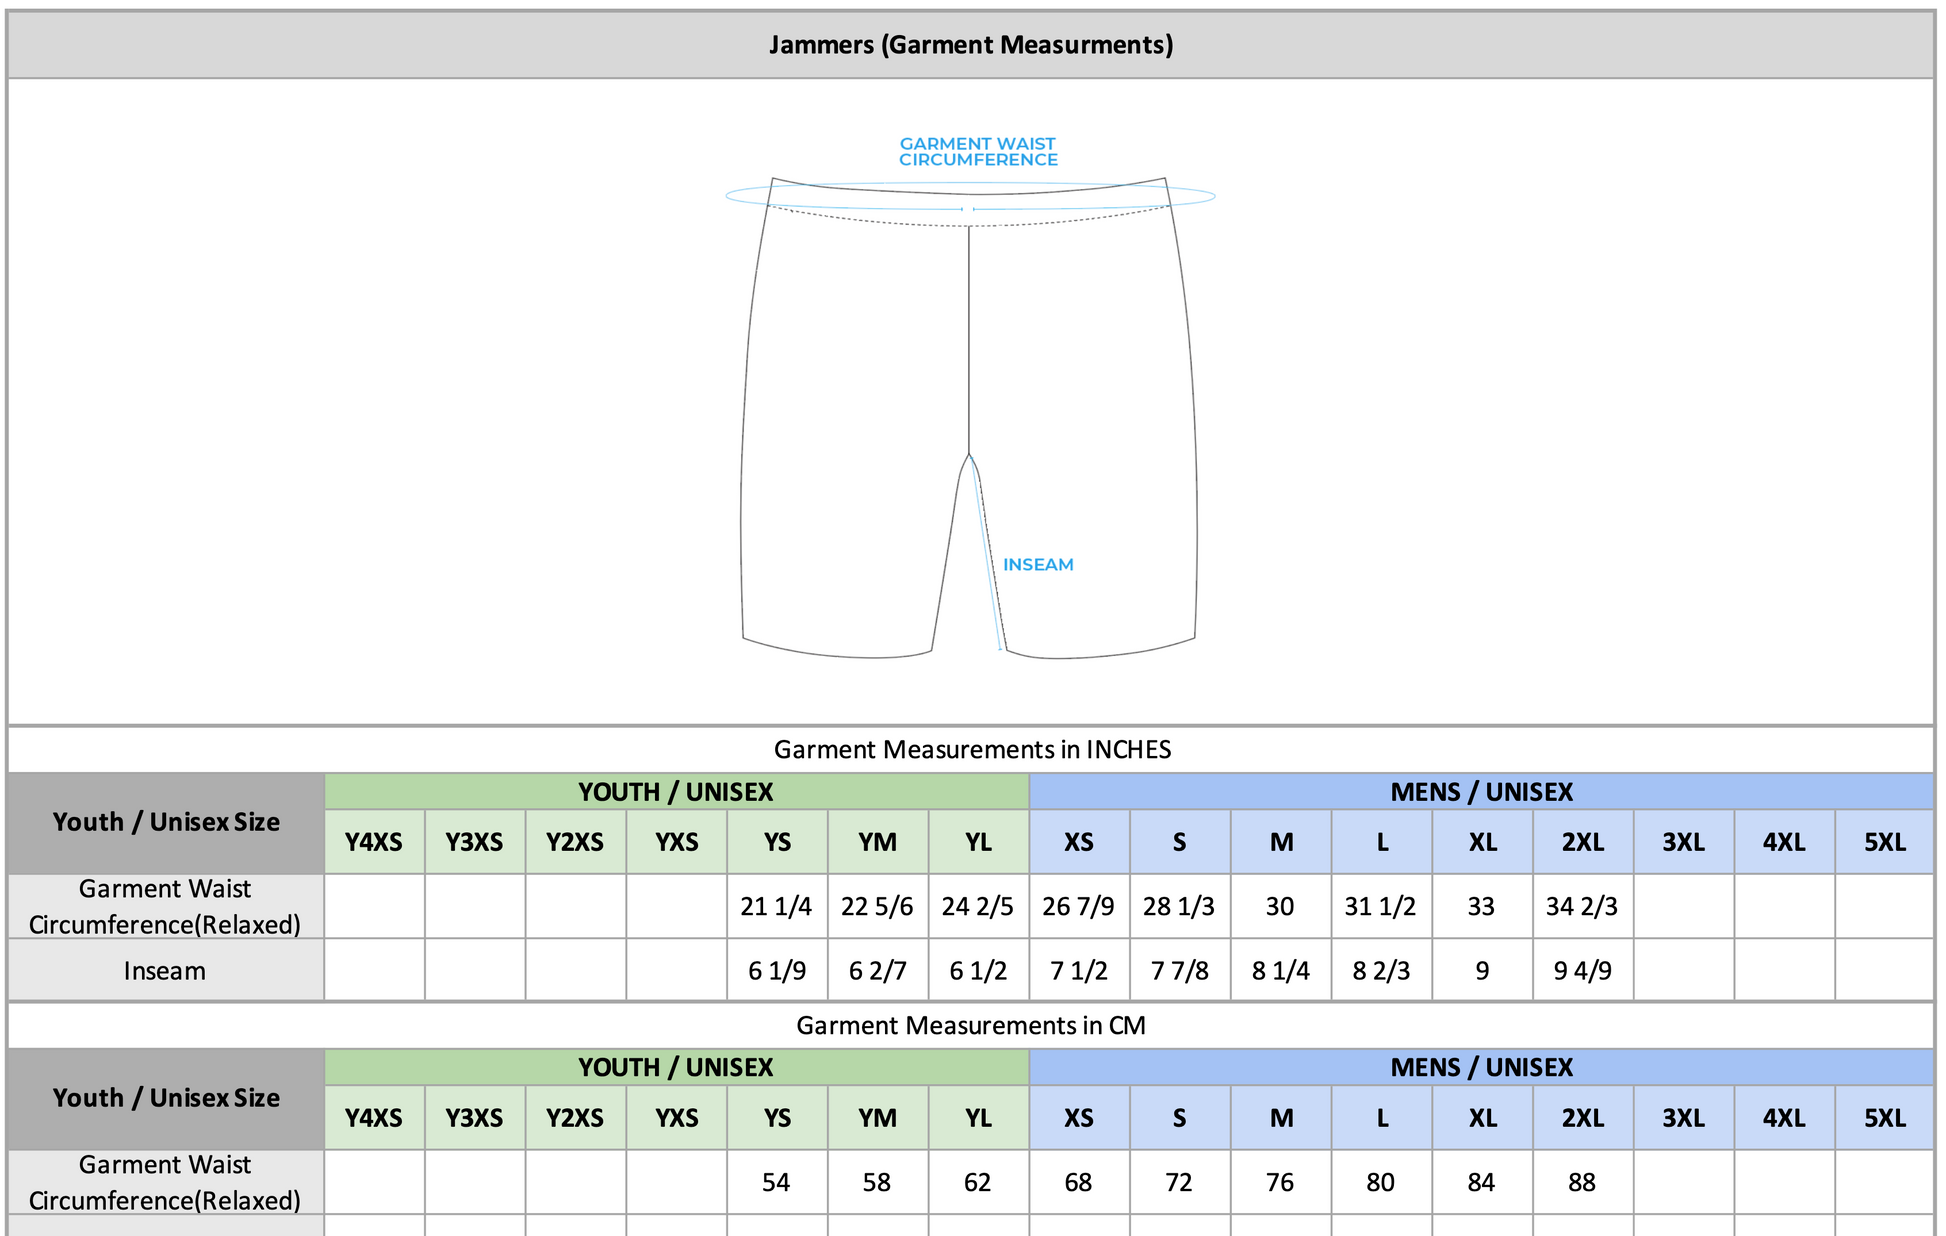
Task: Click the Inseam row label
Action: click(165, 970)
